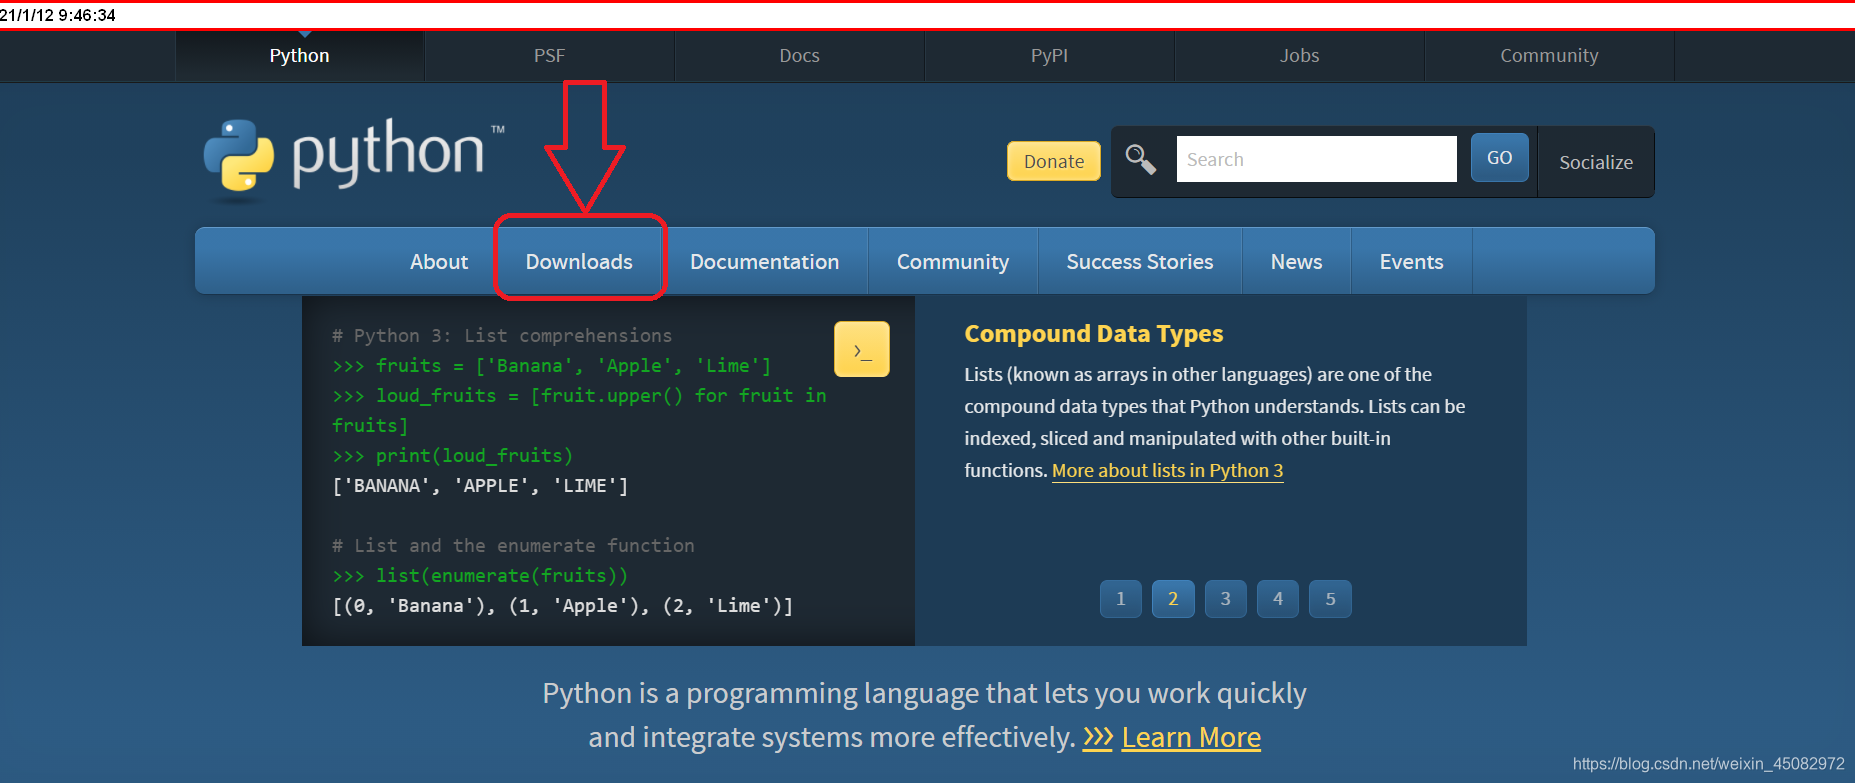The width and height of the screenshot is (1855, 783).
Task: Open the Events navigation menu
Action: pos(1411,262)
